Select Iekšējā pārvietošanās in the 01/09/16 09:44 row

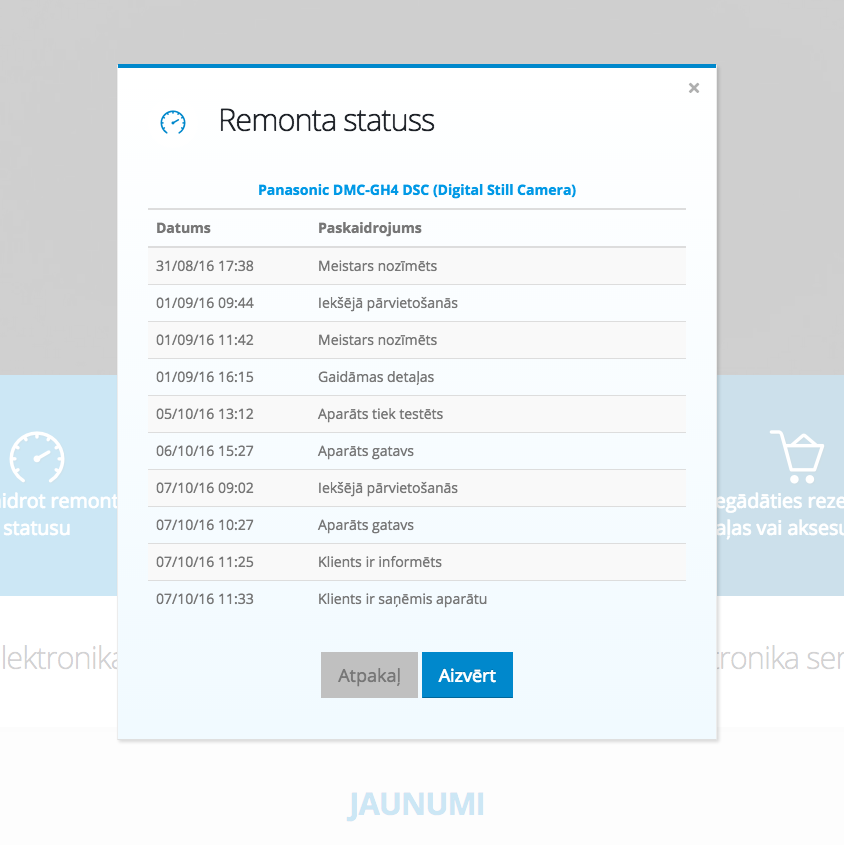pos(388,303)
